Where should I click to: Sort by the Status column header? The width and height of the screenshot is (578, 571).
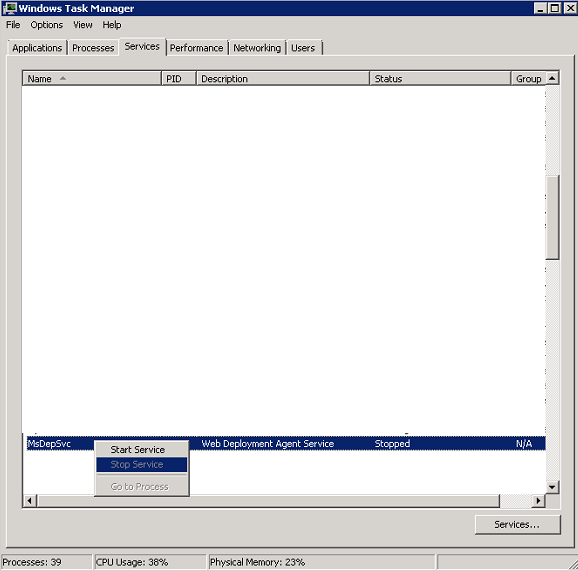click(x=440, y=79)
